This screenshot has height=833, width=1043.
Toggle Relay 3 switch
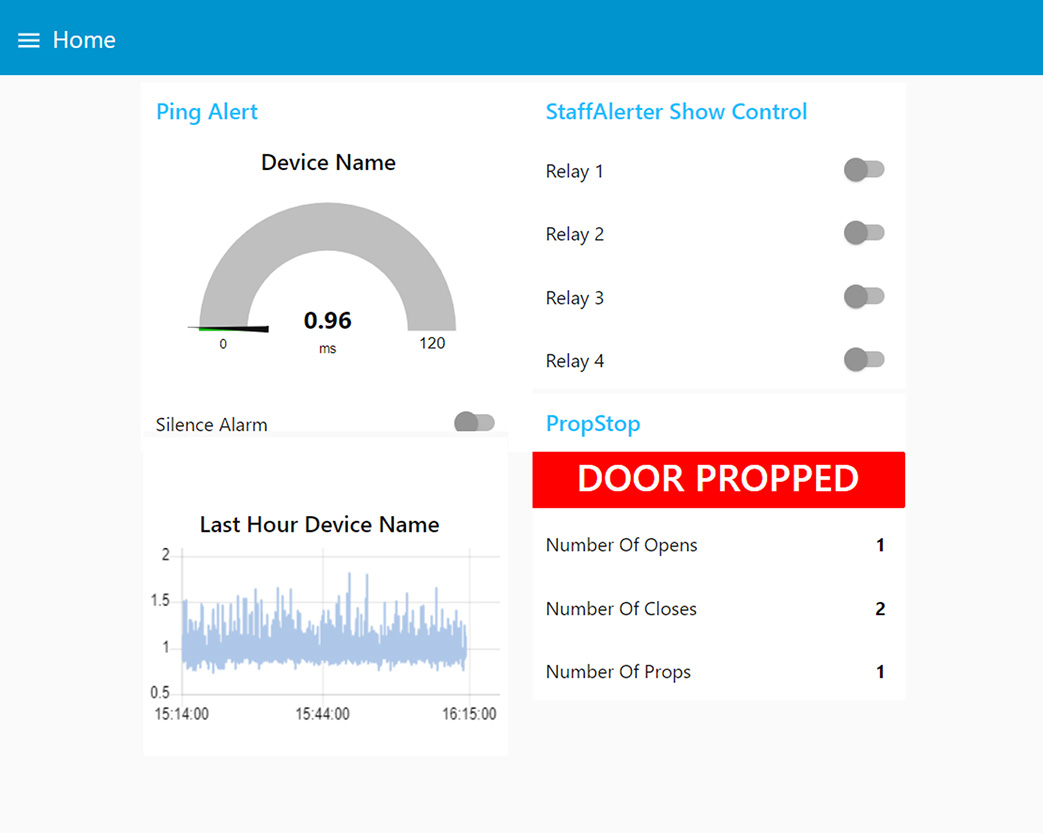864,296
